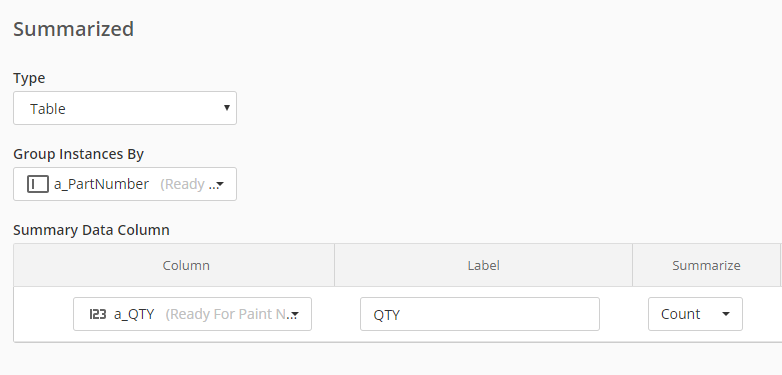This screenshot has width=782, height=375.
Task: Open the Type dropdown showing Table
Action: 125,108
